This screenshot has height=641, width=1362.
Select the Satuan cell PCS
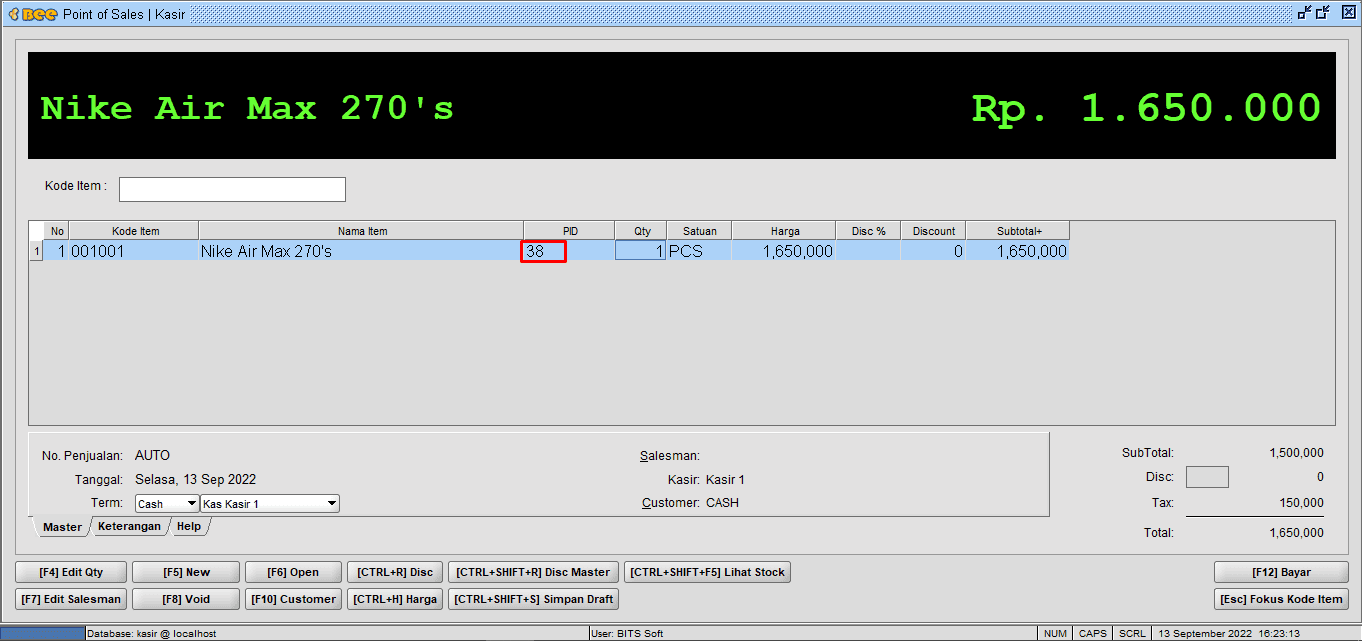click(699, 251)
